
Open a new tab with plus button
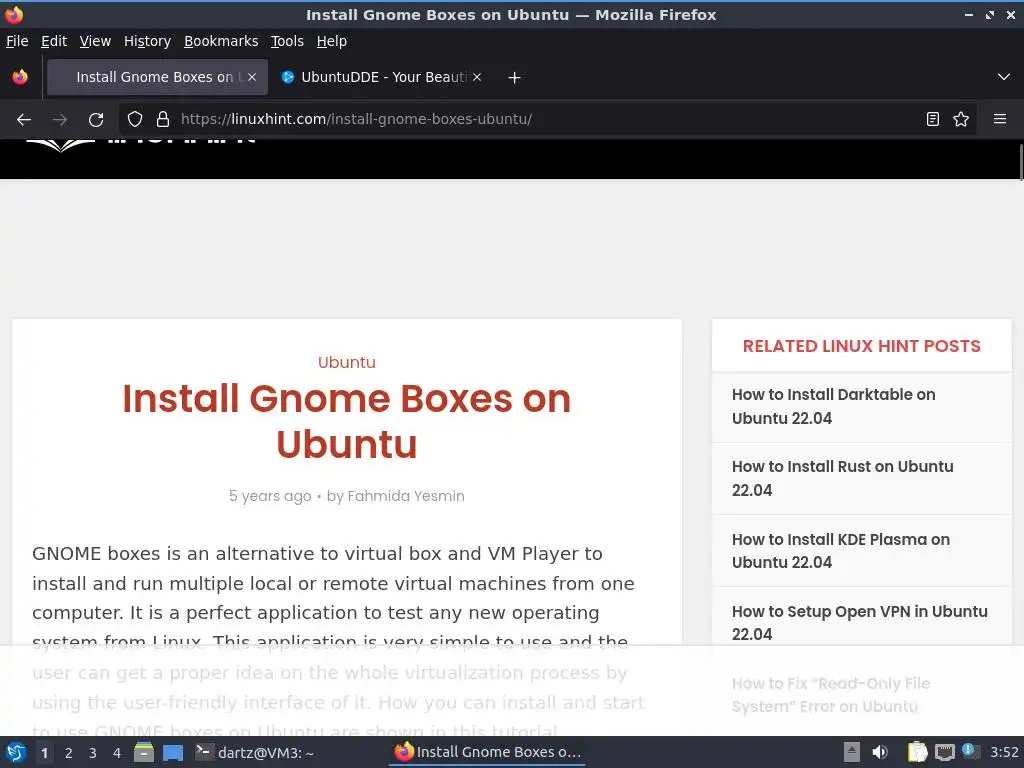(x=515, y=78)
